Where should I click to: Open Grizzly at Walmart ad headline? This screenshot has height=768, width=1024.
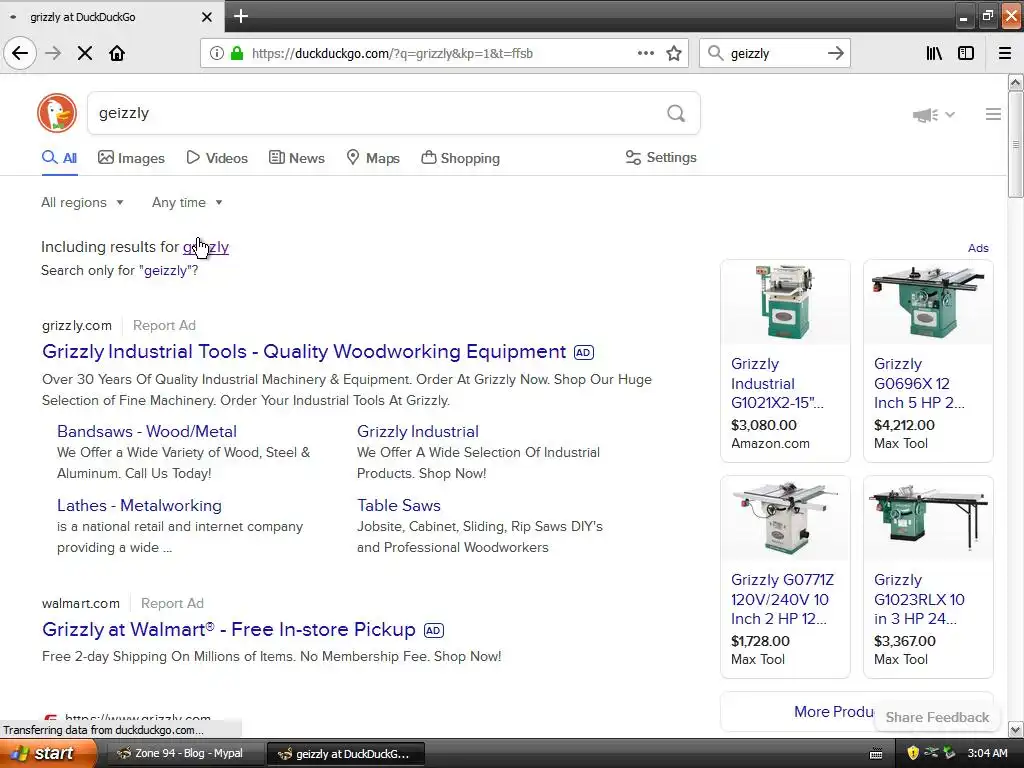tap(229, 630)
